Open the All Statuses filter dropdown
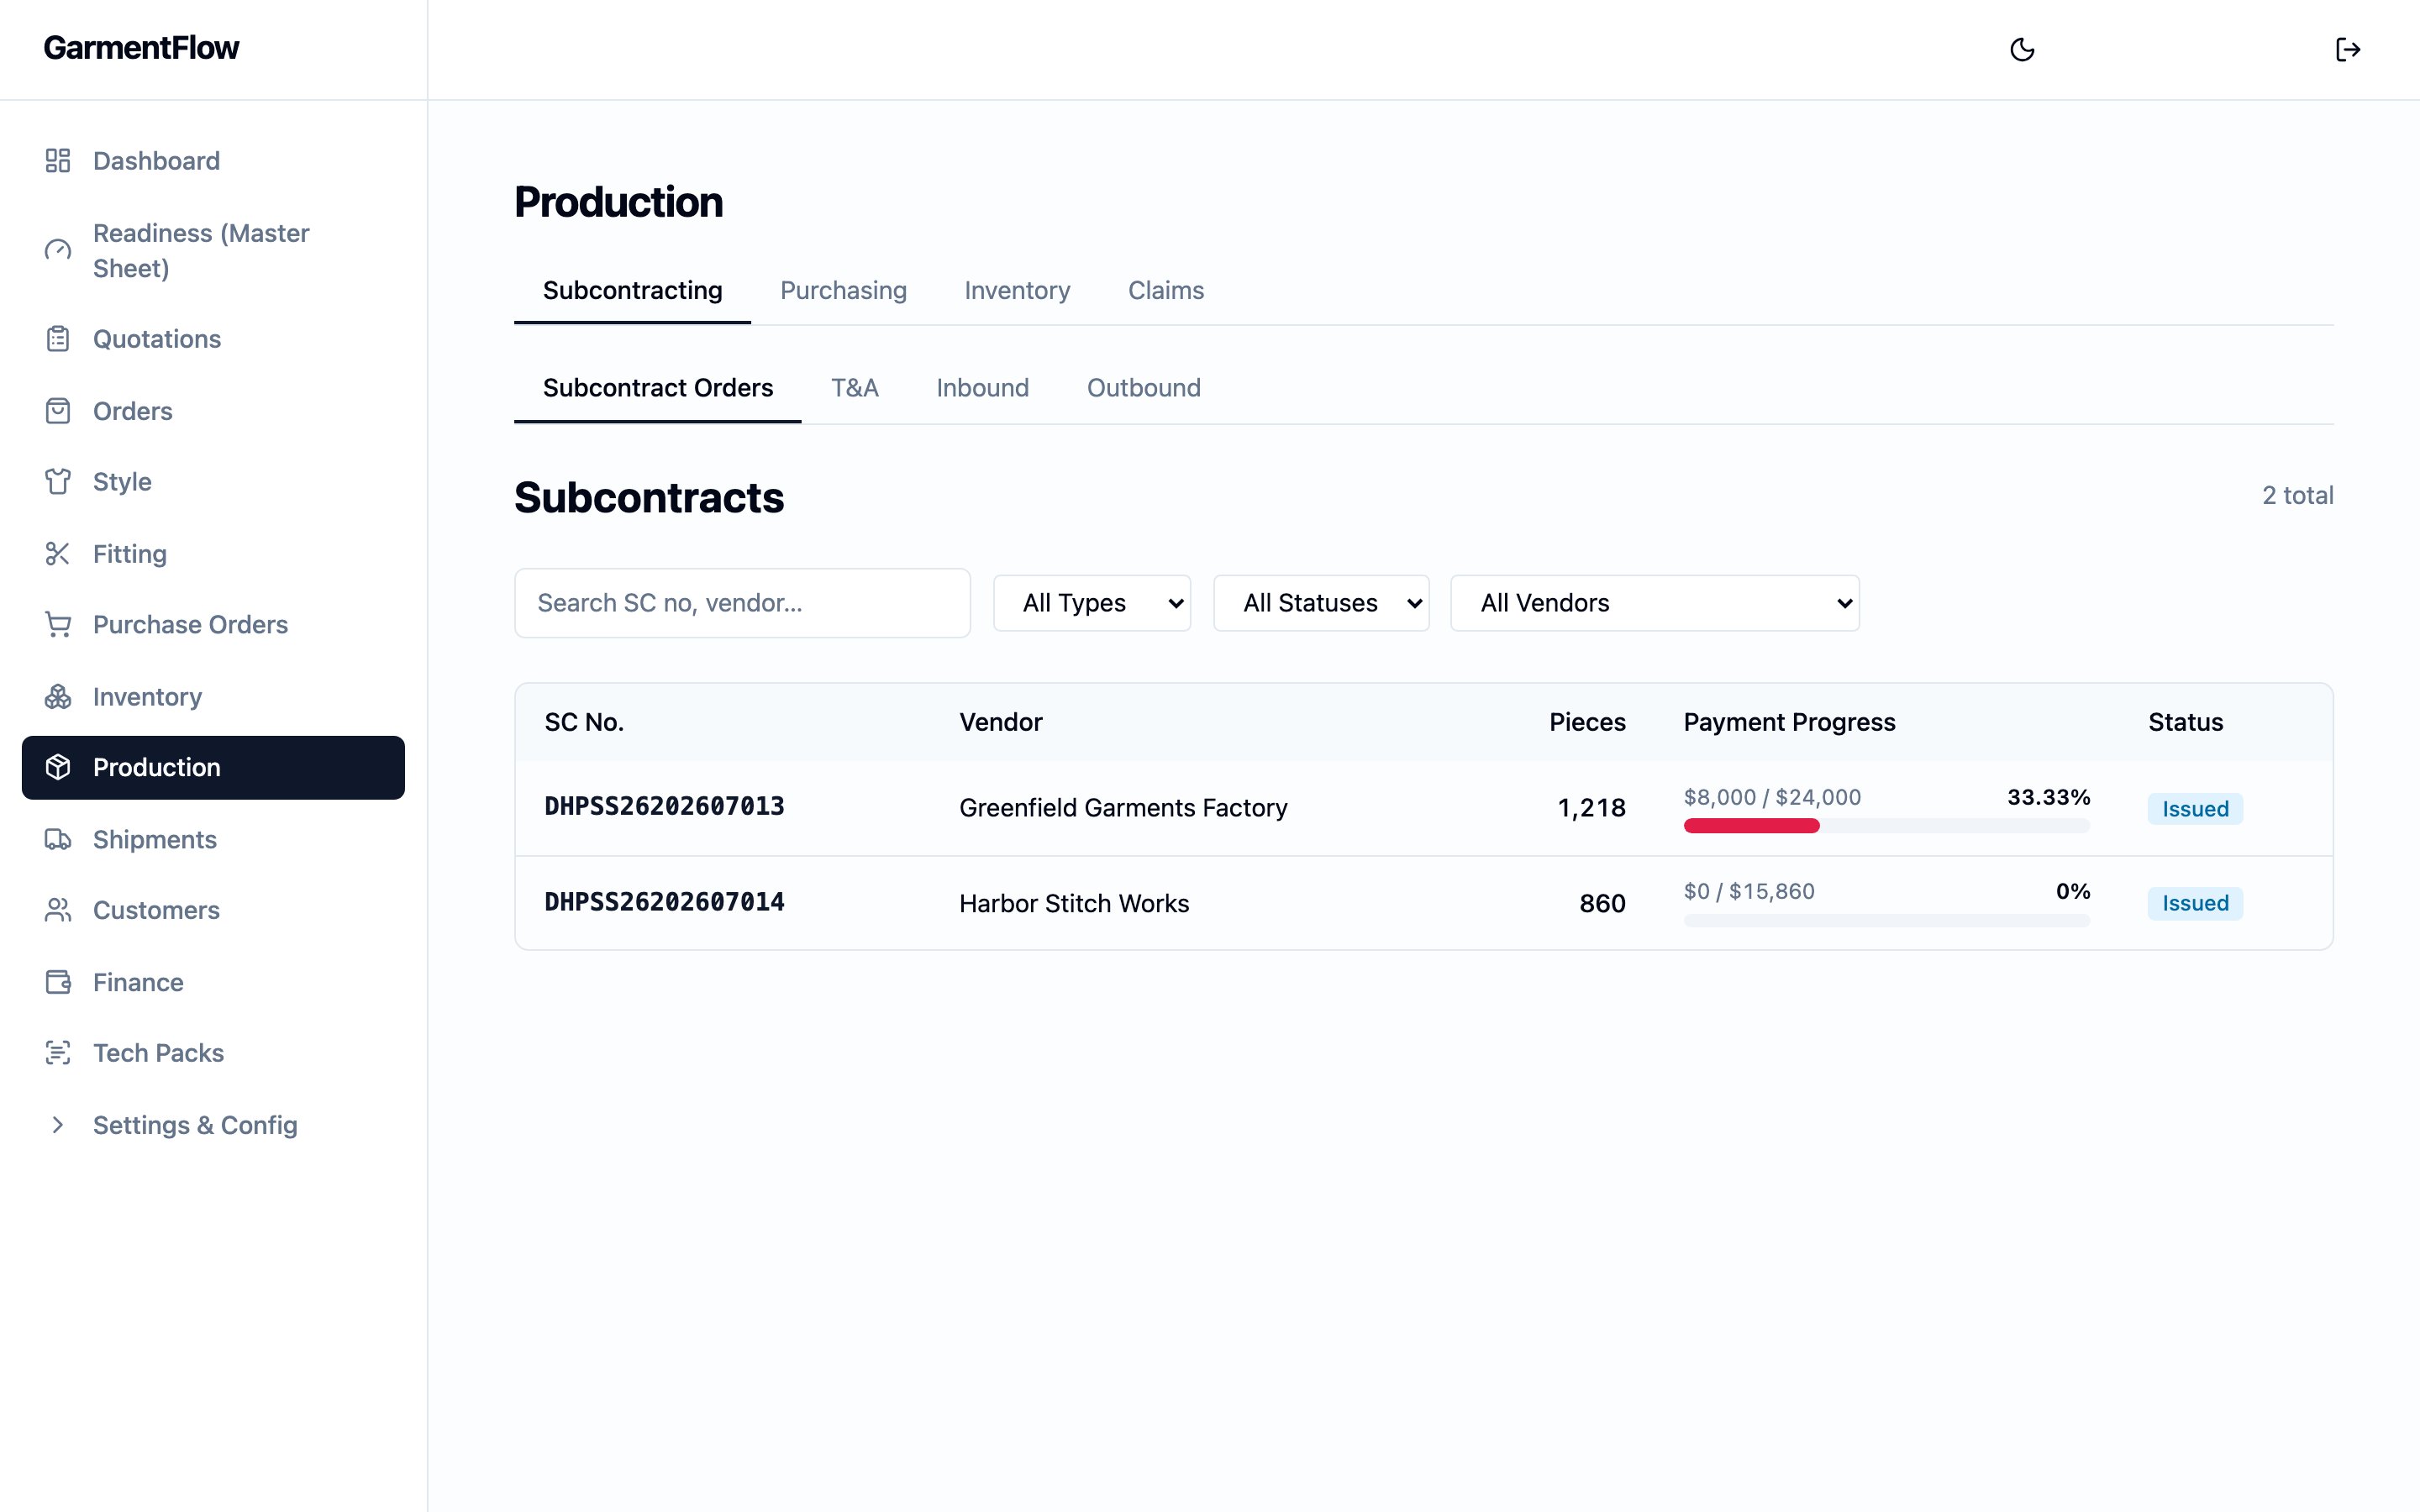2420x1512 pixels. tap(1321, 603)
